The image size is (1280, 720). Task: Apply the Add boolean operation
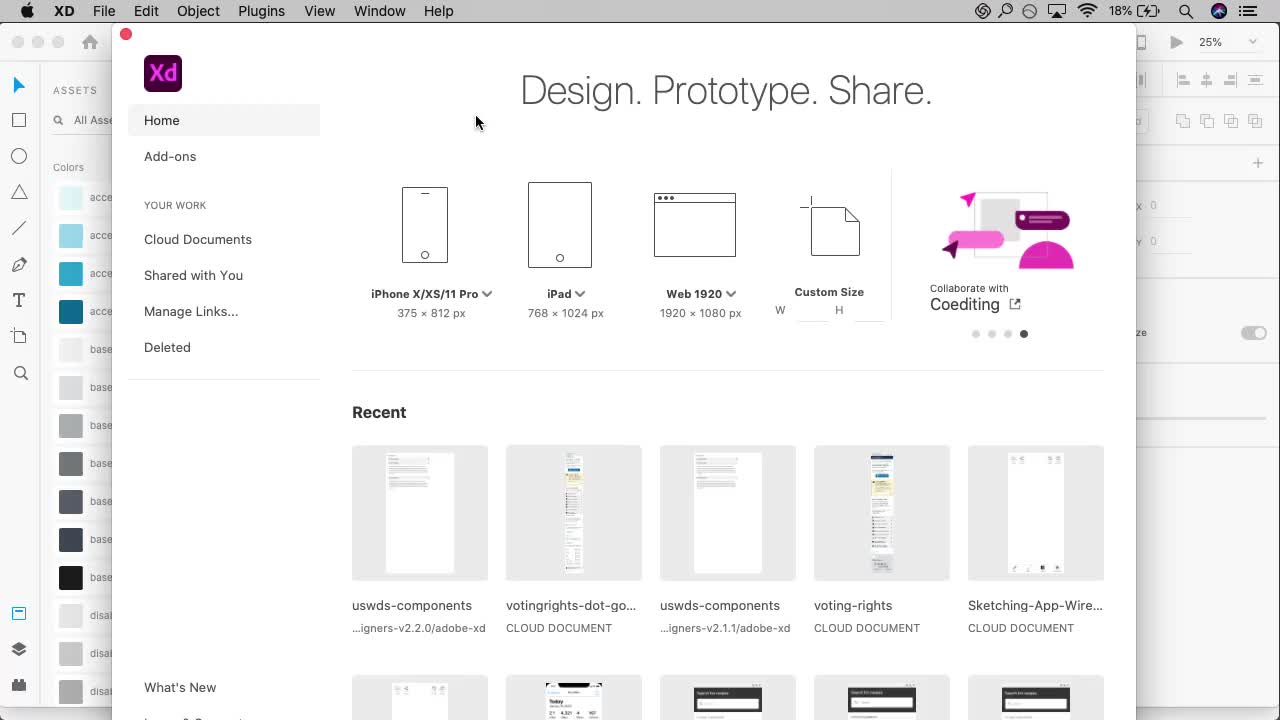pyautogui.click(x=1183, y=121)
